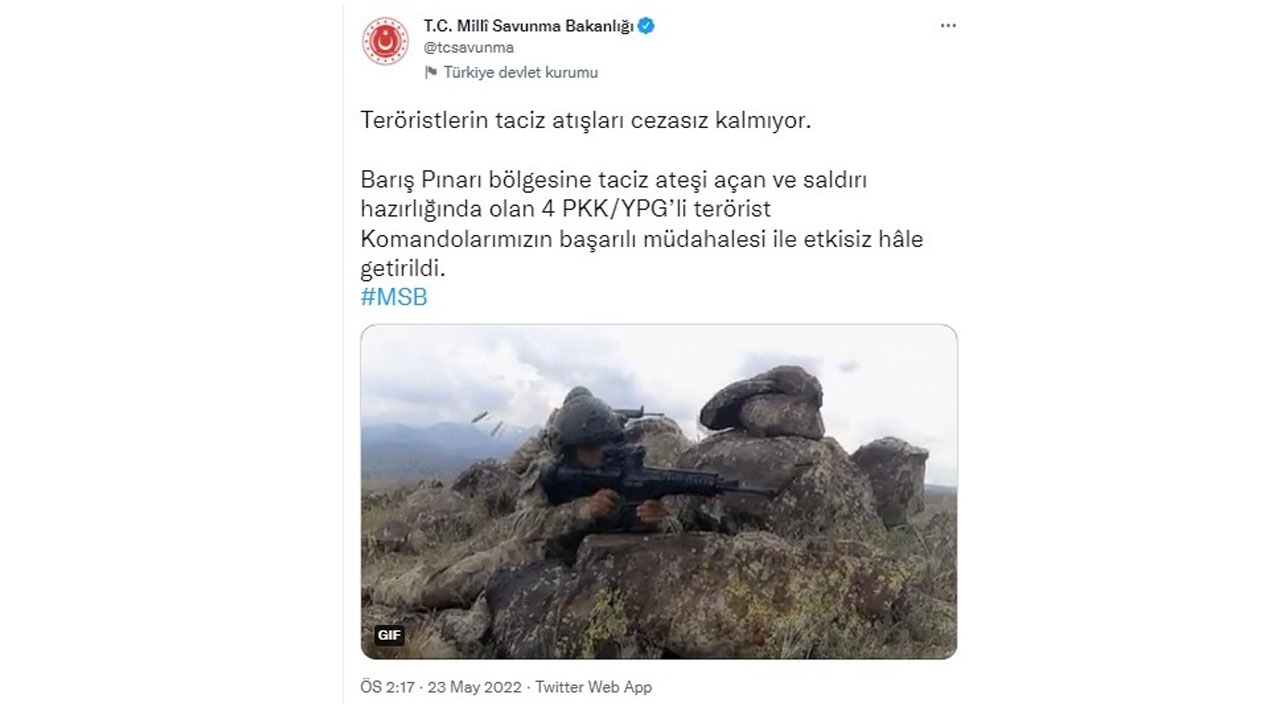Play the soldier GIF media
Image resolution: width=1280 pixels, height=704 pixels.
[659, 491]
